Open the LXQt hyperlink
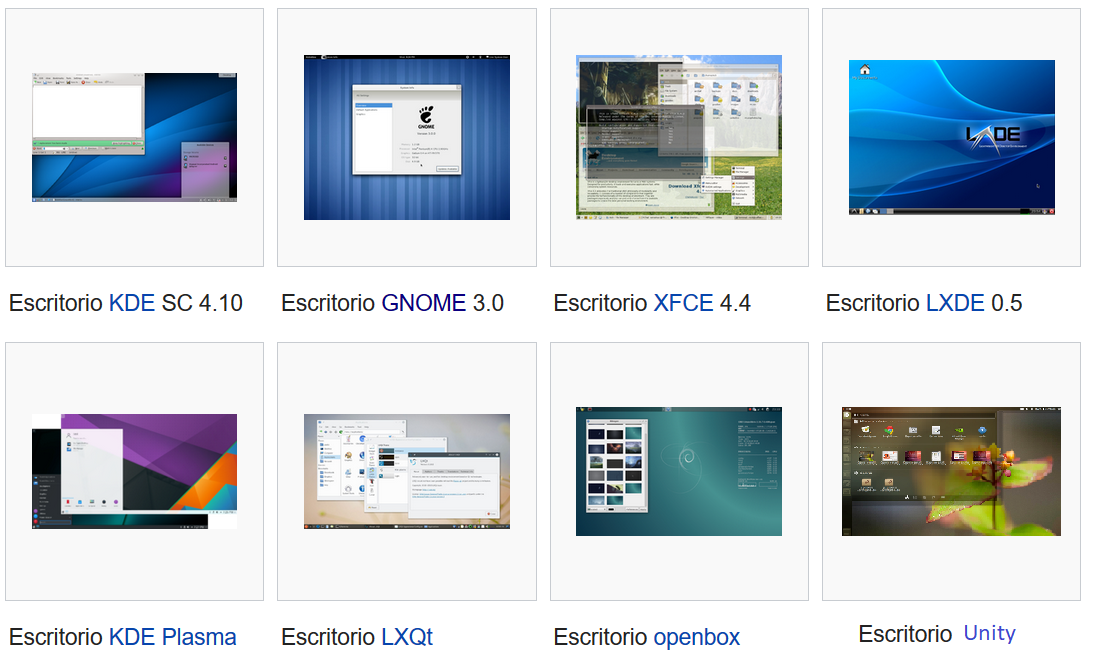The image size is (1108, 659). pos(406,637)
